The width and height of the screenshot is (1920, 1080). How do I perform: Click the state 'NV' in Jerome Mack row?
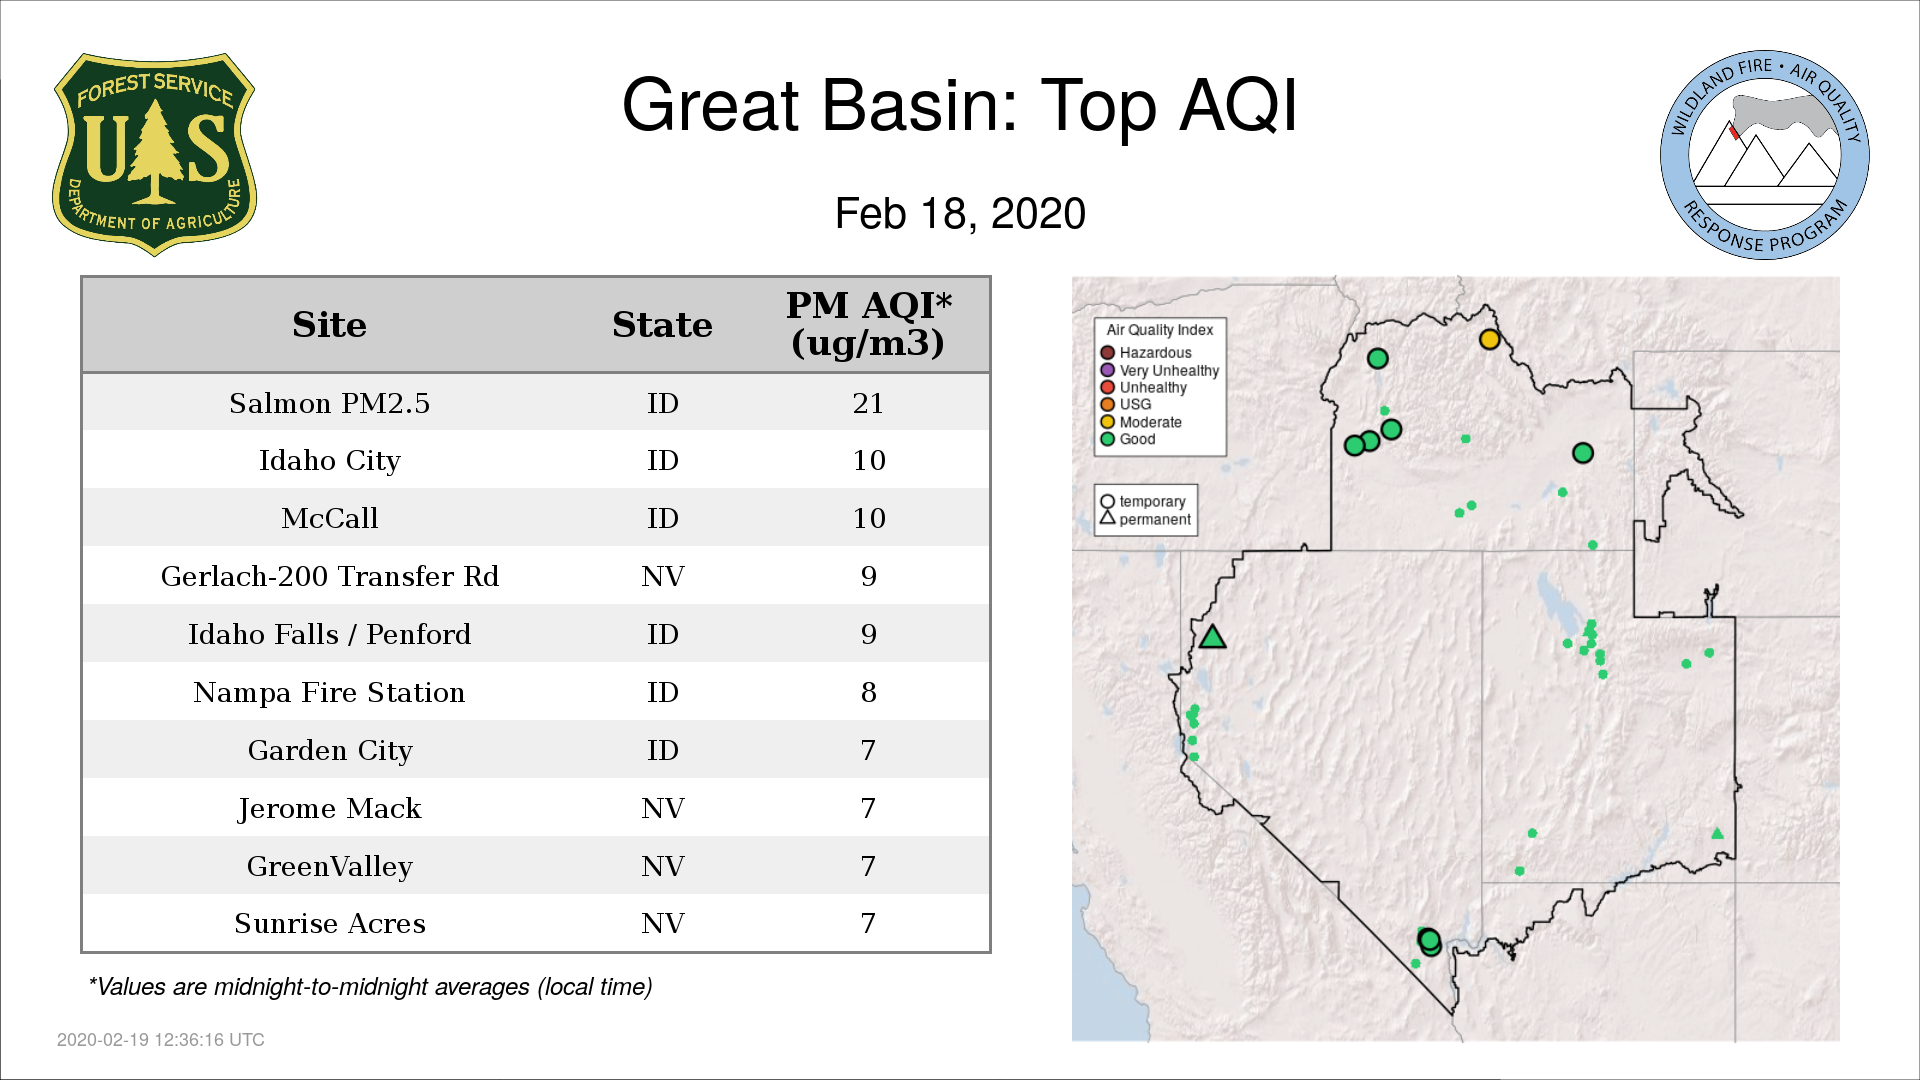(x=662, y=808)
